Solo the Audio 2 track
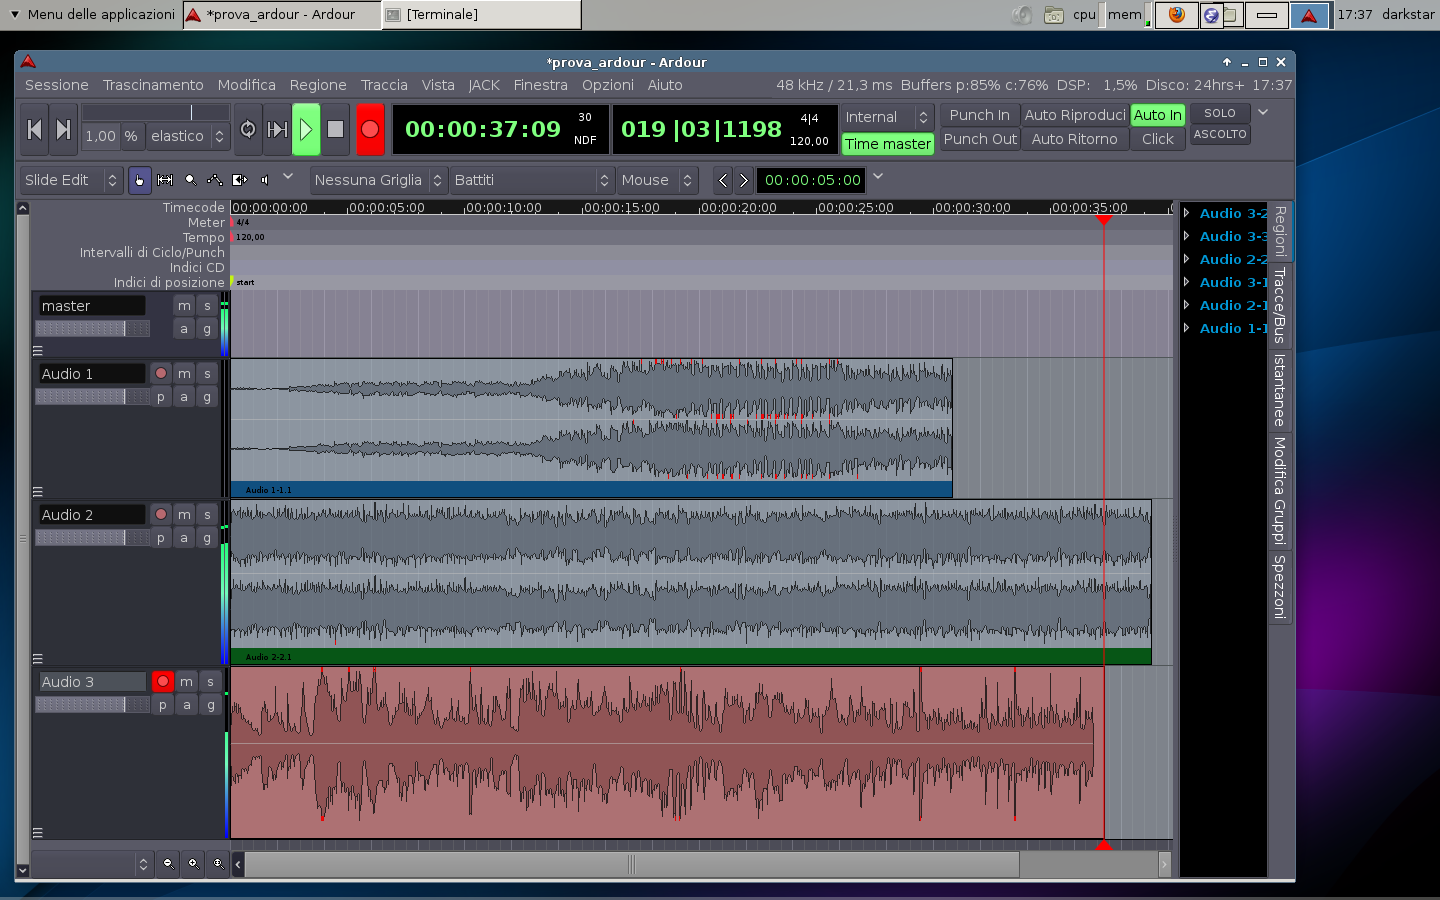This screenshot has width=1440, height=900. (207, 514)
